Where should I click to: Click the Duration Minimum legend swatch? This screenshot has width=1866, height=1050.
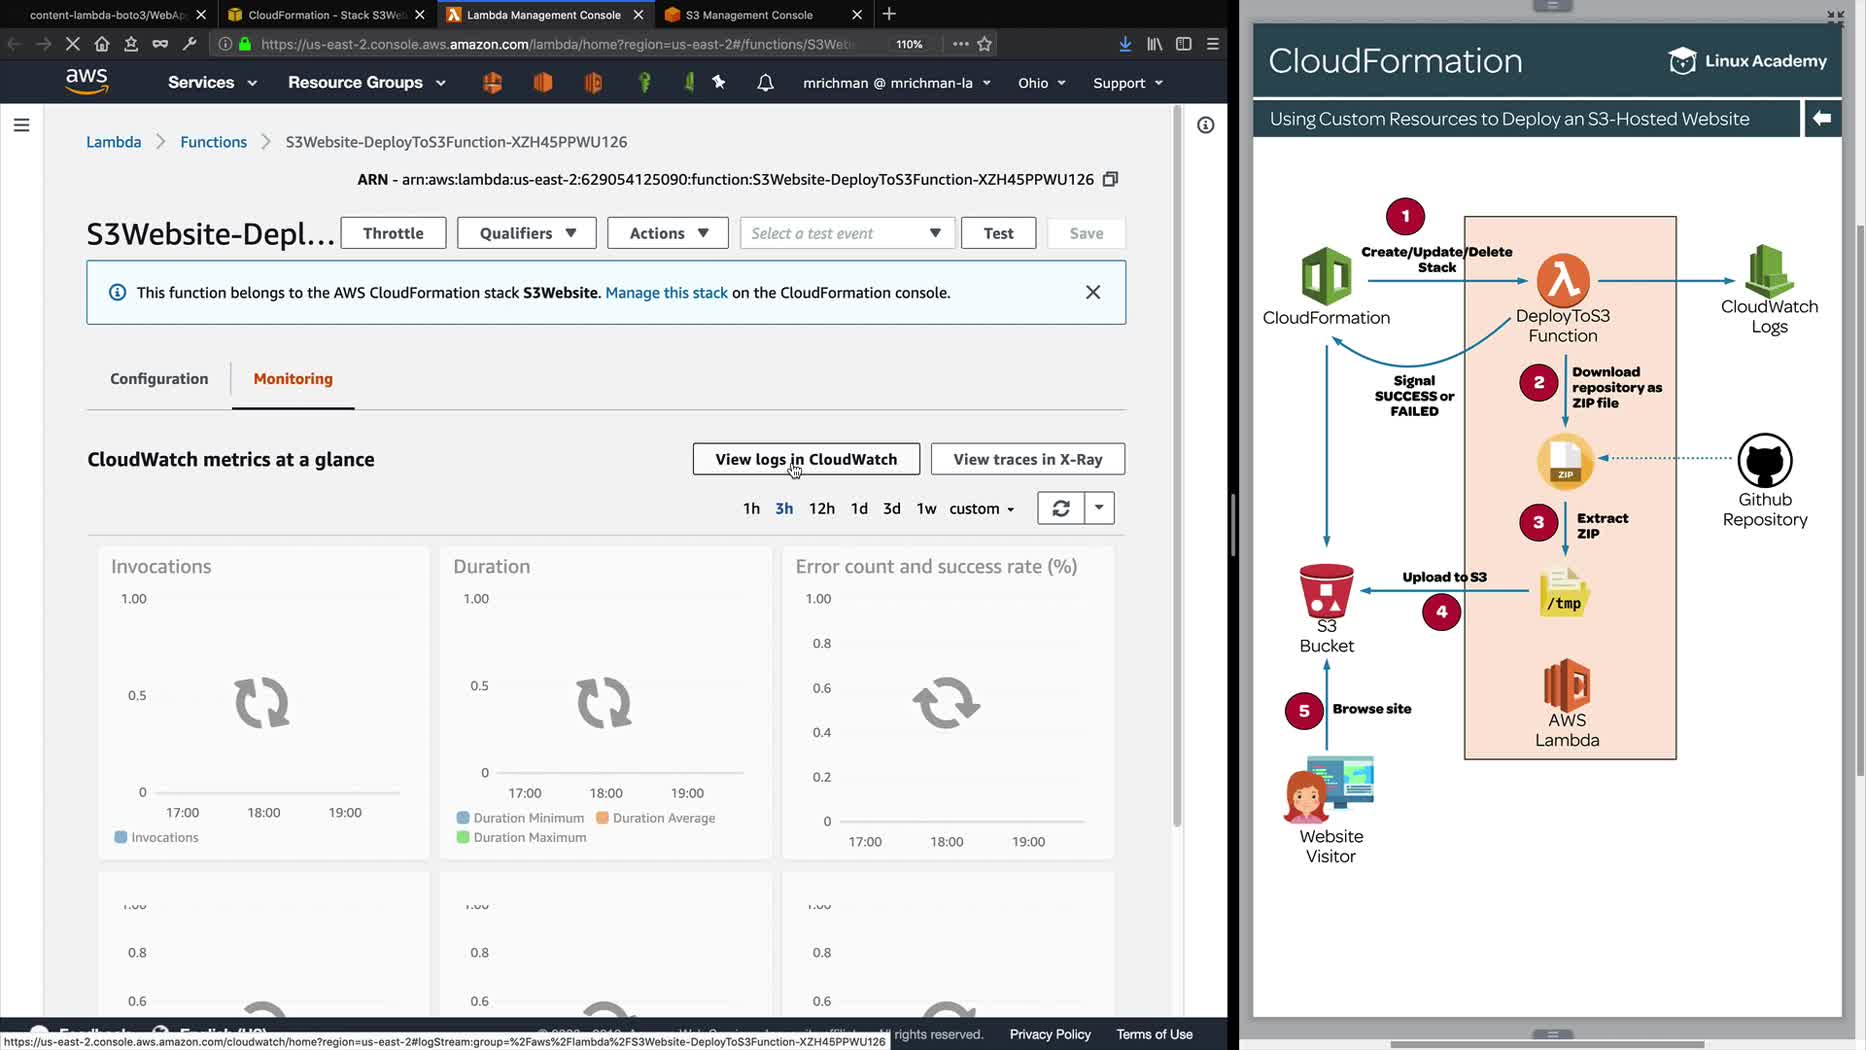[463, 818]
